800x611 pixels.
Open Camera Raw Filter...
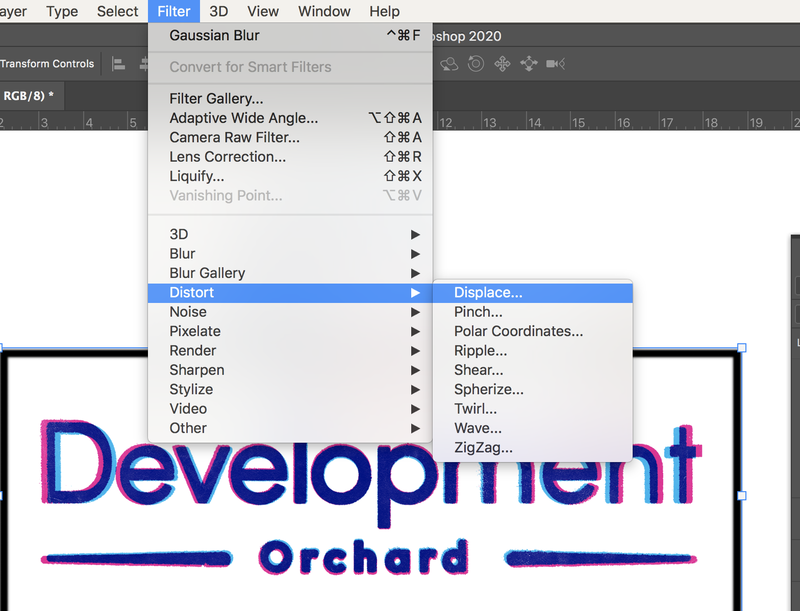(x=290, y=137)
